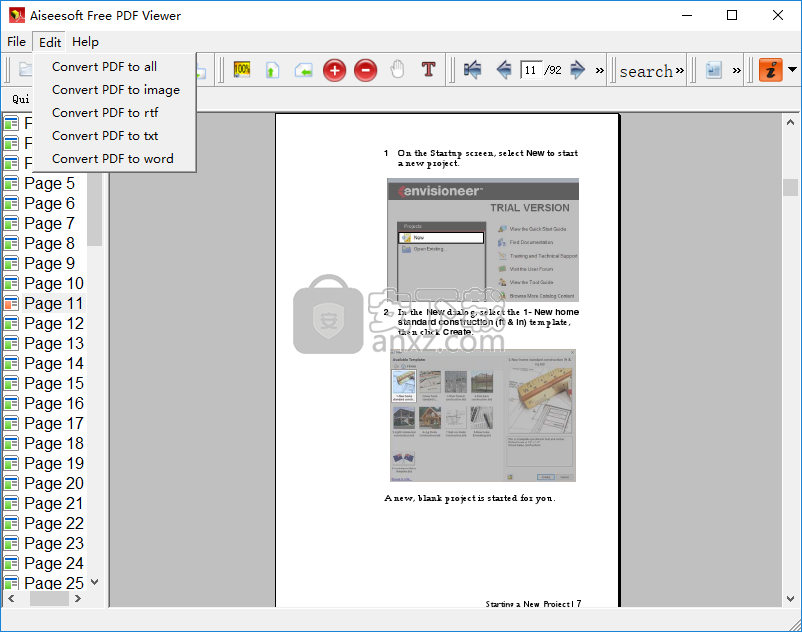Click the Page 23 page icon
The height and width of the screenshot is (632, 802).
pos(11,543)
